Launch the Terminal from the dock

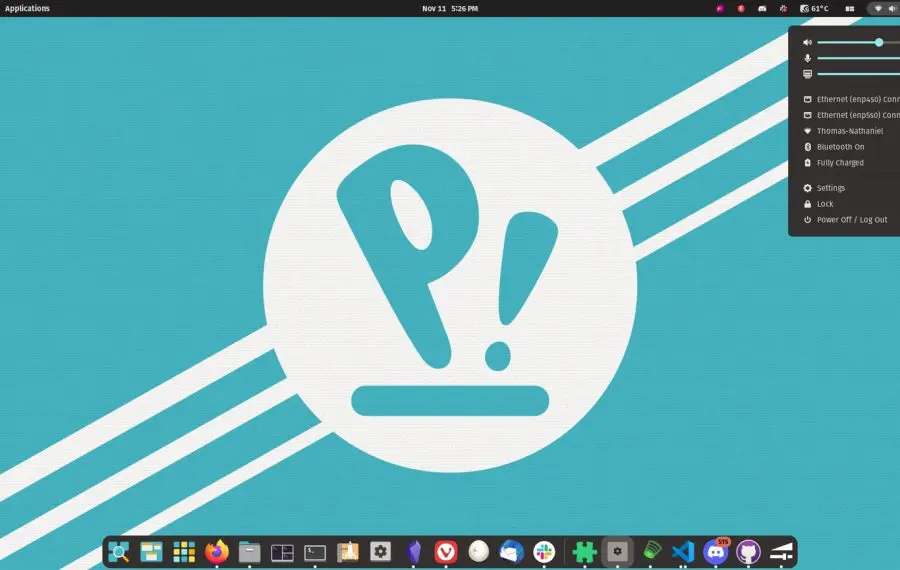click(315, 552)
